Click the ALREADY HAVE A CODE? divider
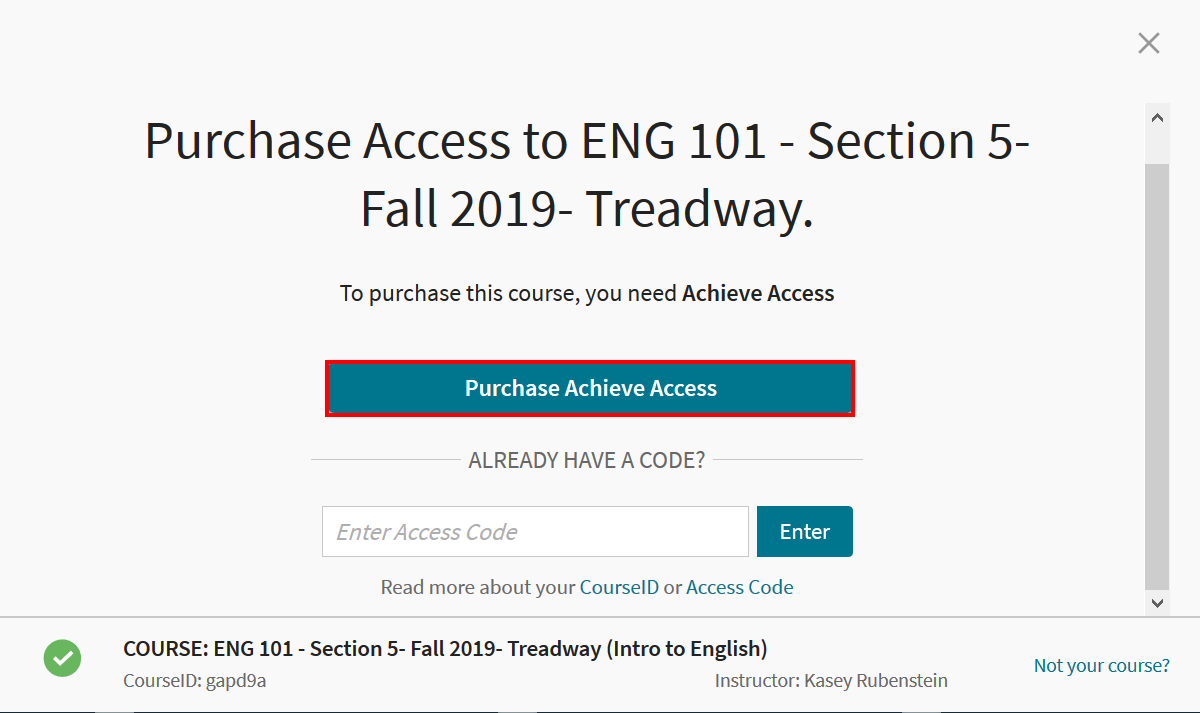 coord(587,459)
